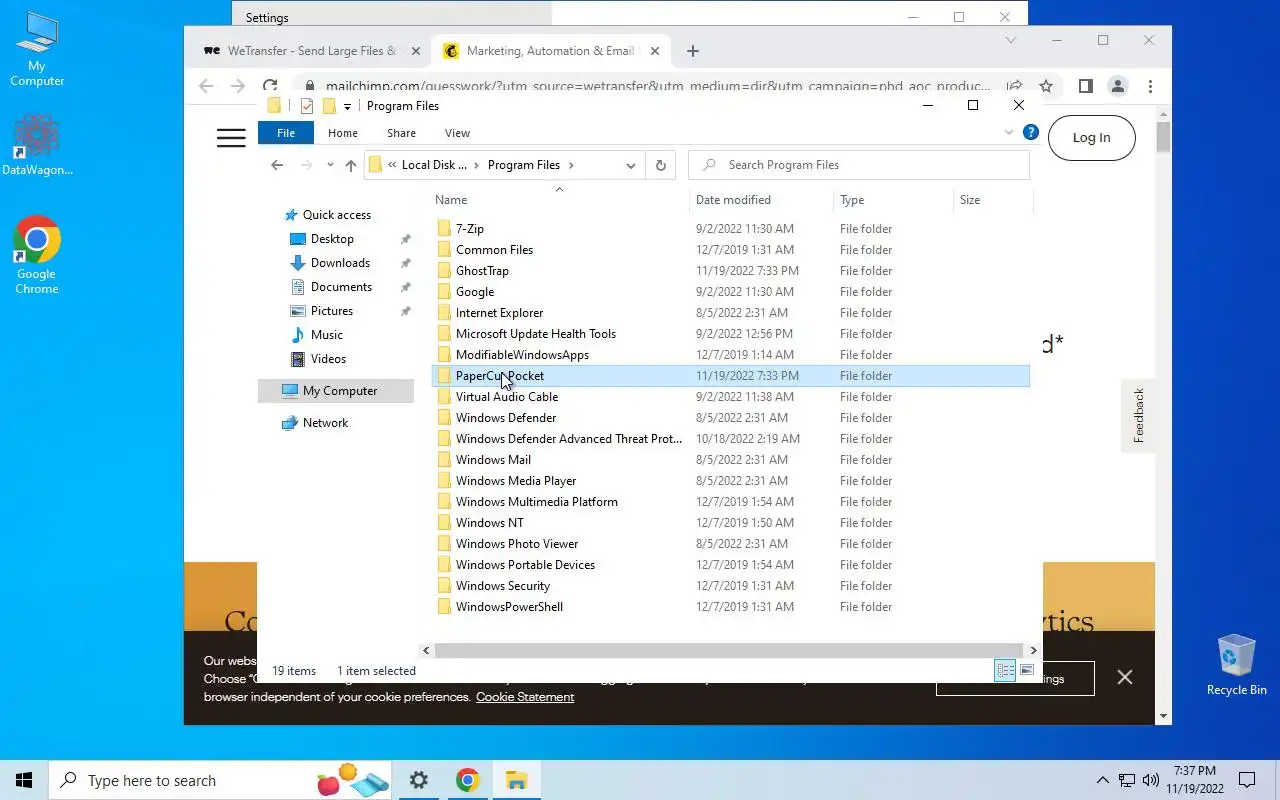Screen dimensions: 1280x800
Task: Switch to large icons view layout
Action: [x=1027, y=671]
